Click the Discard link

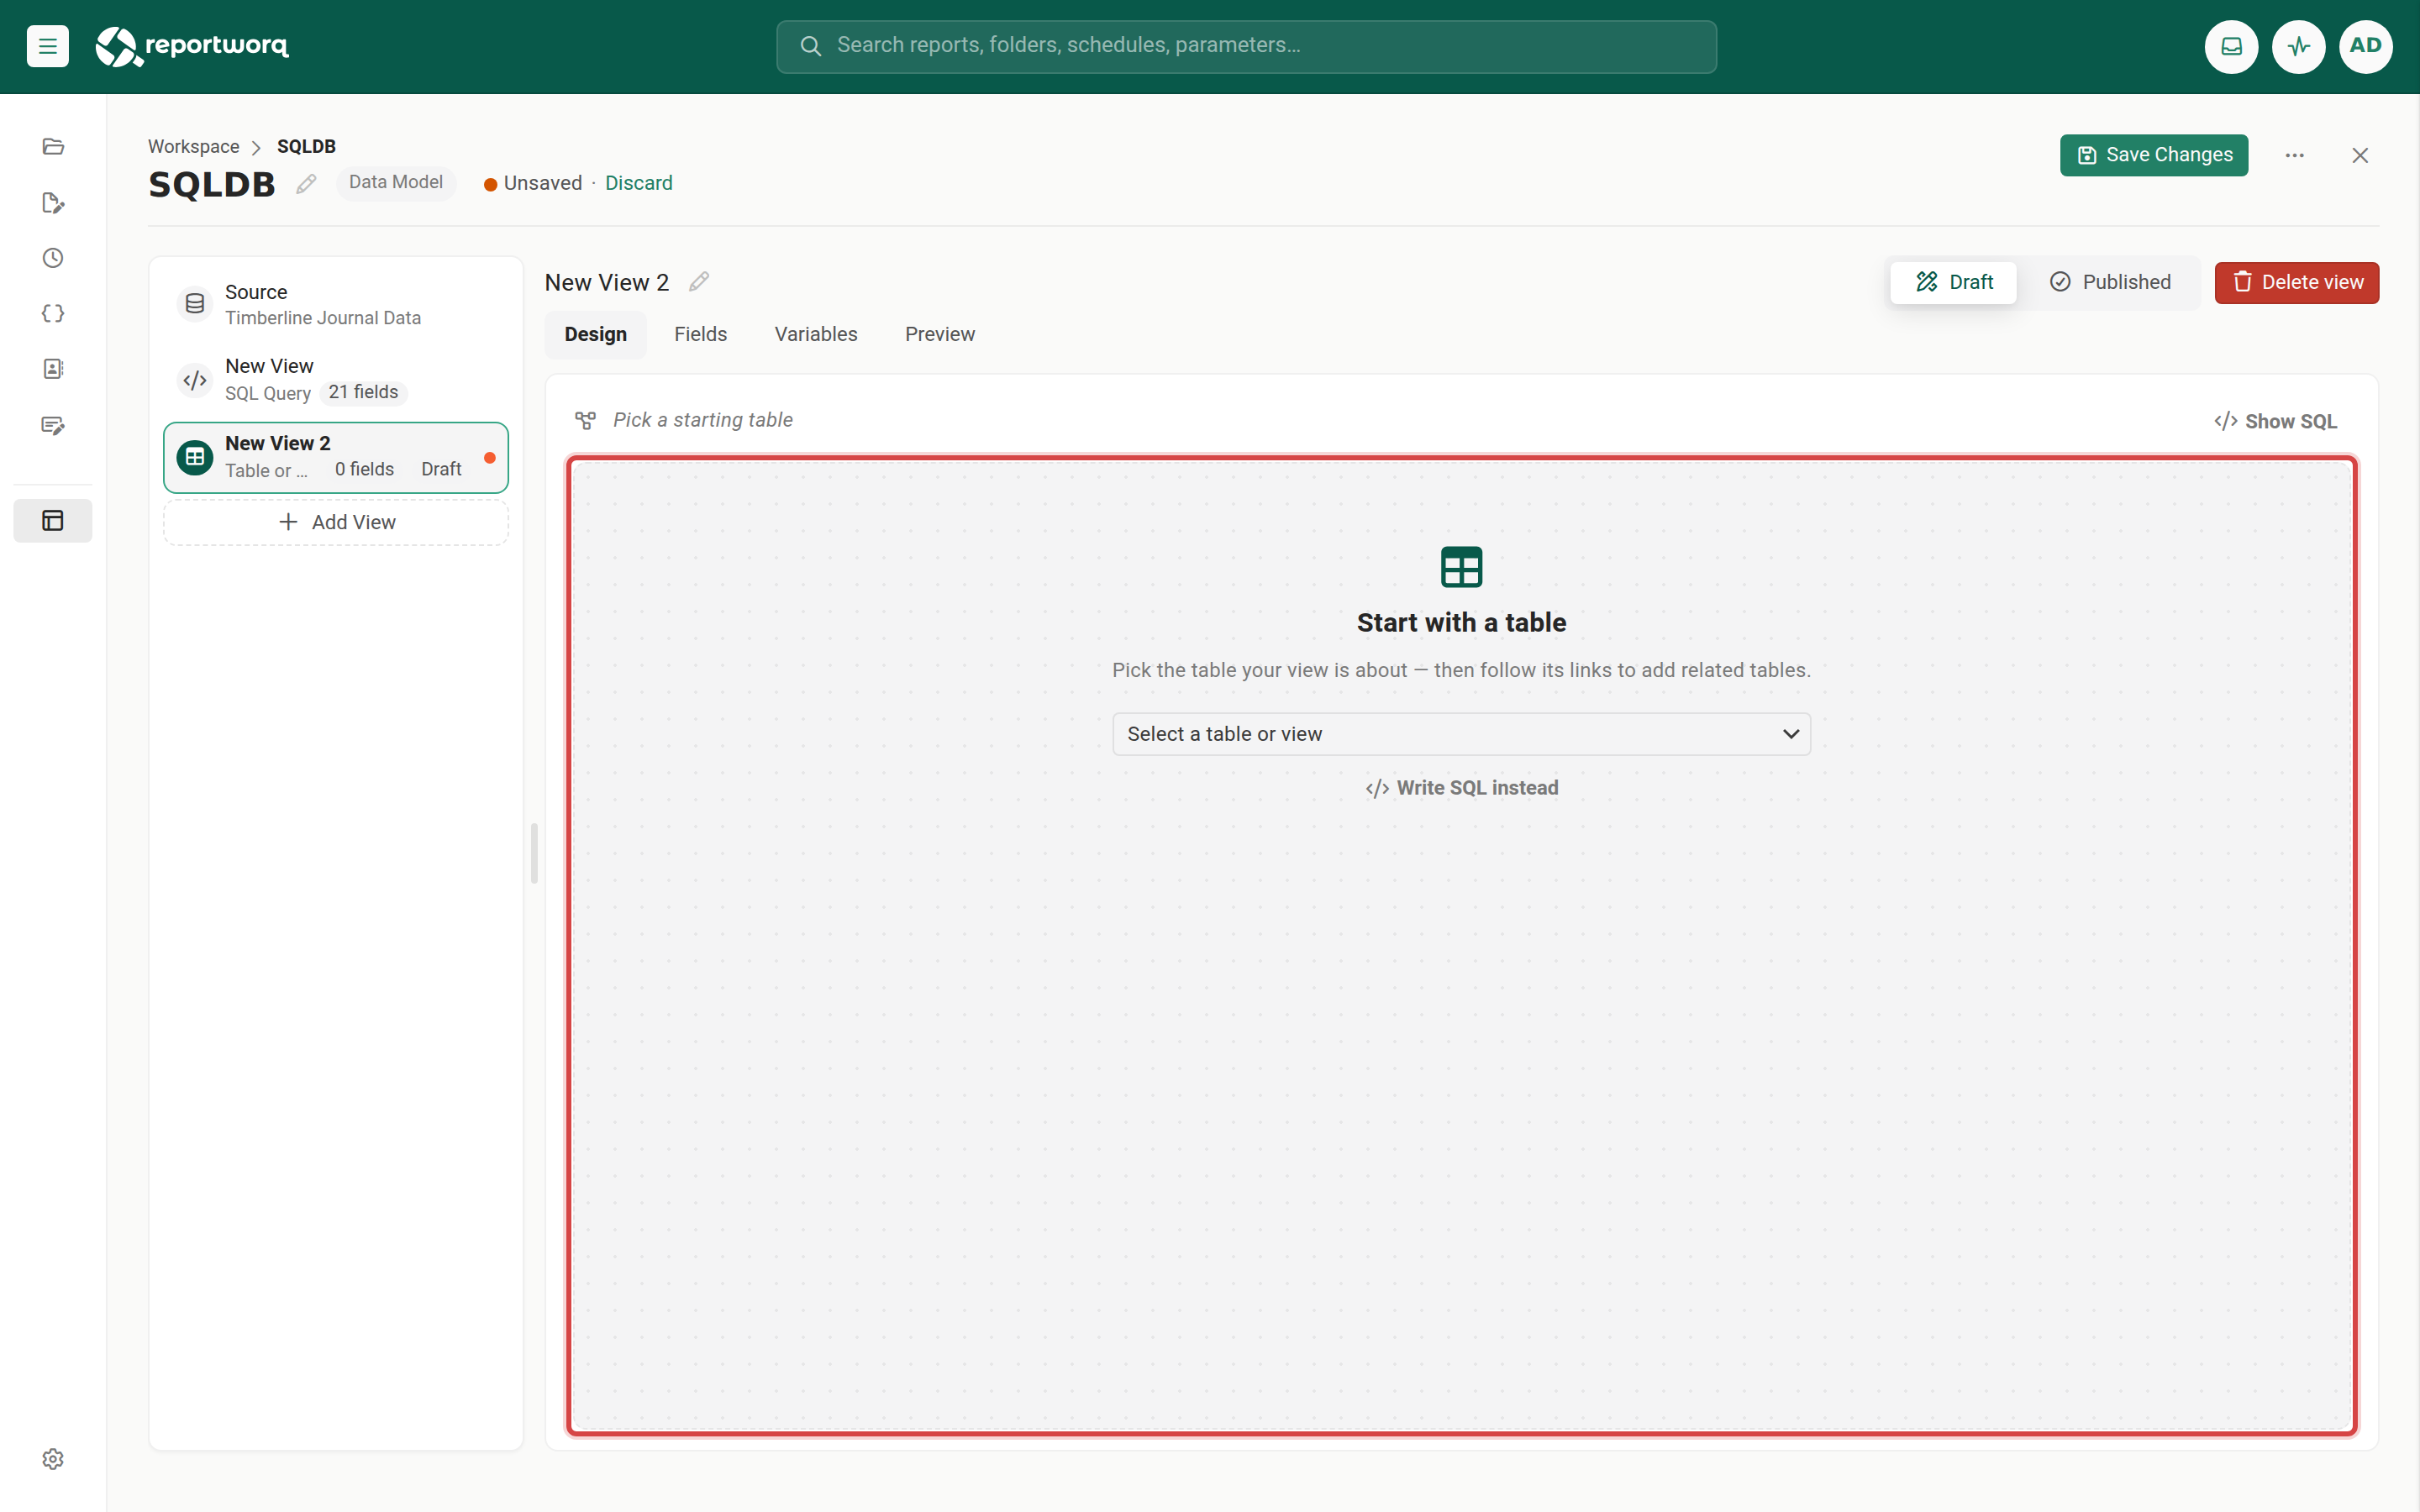(x=638, y=183)
